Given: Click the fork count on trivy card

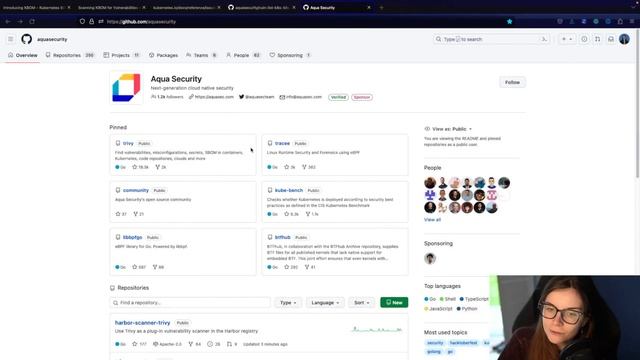Looking at the screenshot, I should pos(160,167).
